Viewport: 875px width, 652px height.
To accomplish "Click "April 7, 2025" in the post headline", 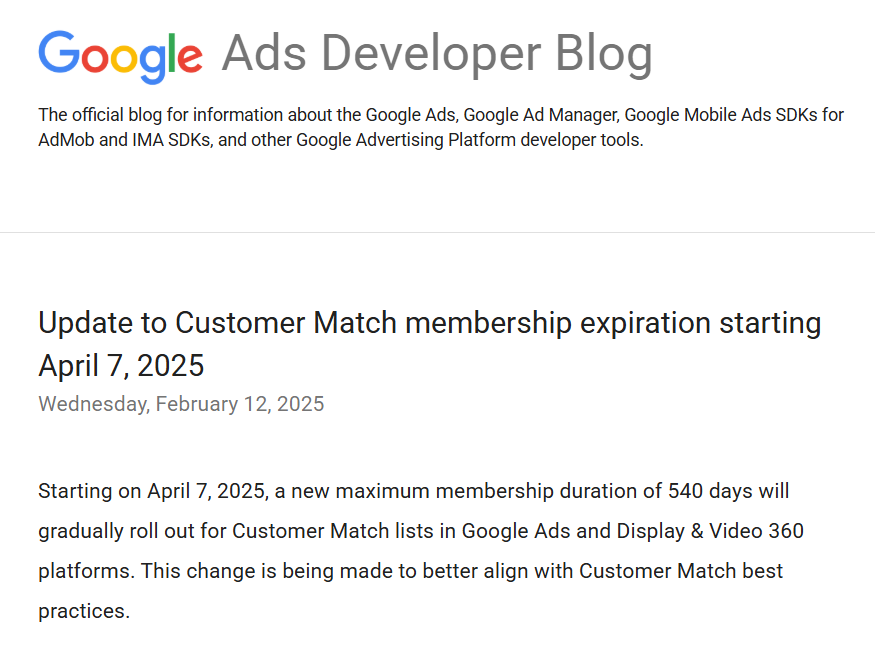I will [x=121, y=366].
